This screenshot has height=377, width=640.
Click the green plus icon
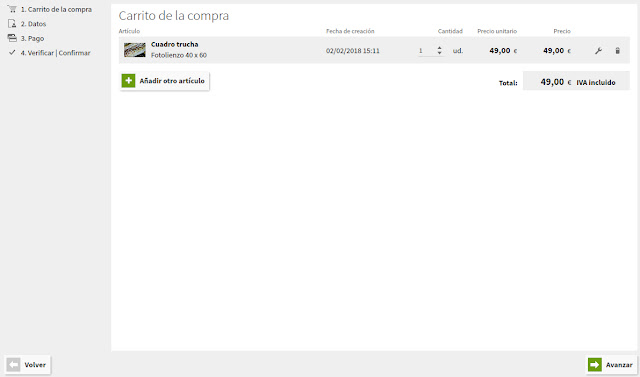point(128,81)
